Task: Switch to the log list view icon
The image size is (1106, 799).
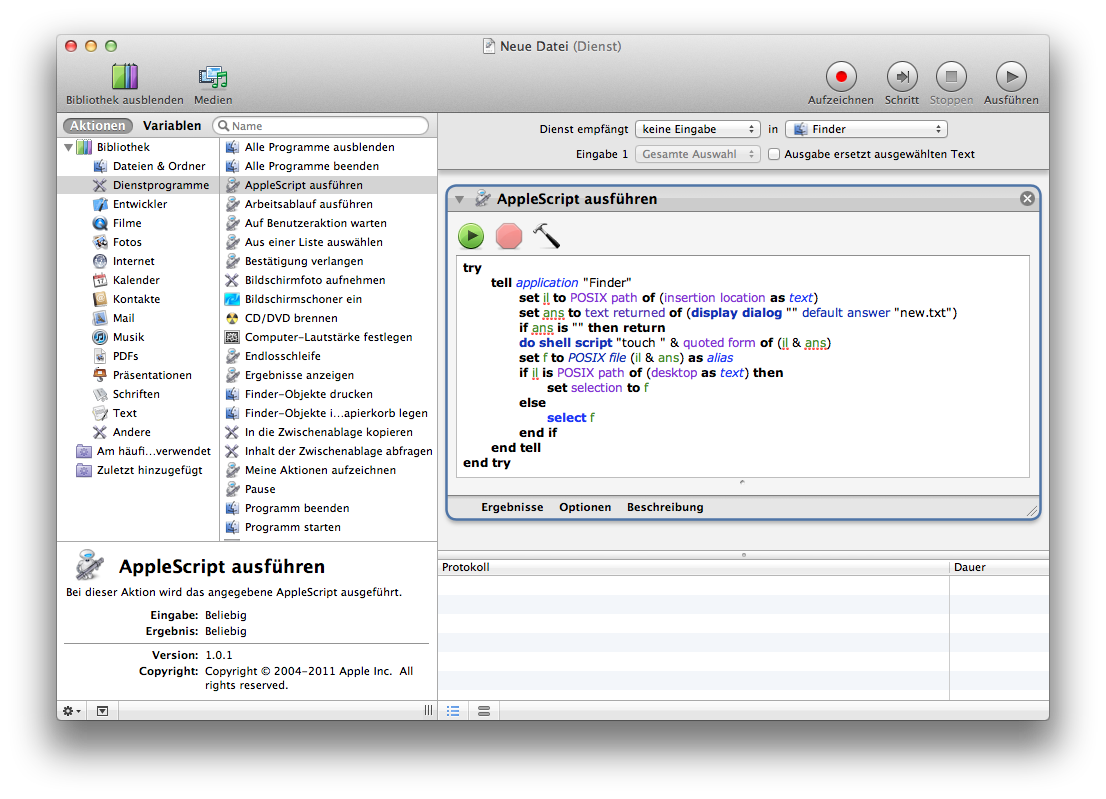Action: (x=453, y=711)
